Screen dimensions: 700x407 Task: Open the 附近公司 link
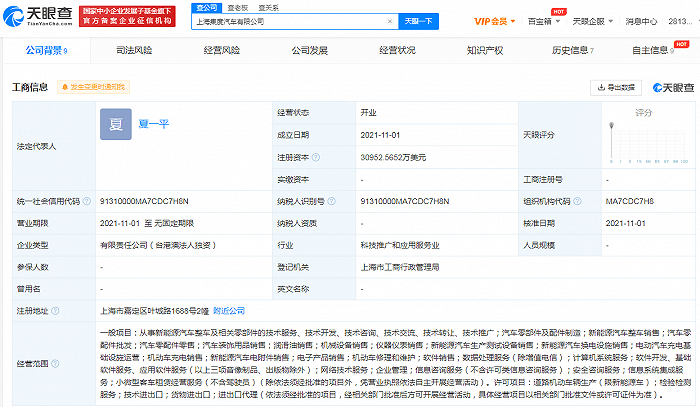coord(229,311)
